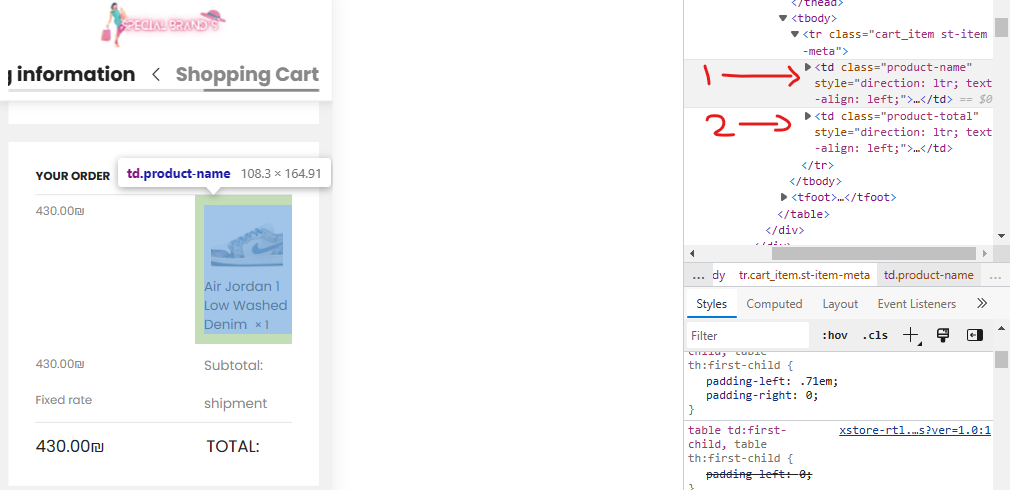This screenshot has width=1010, height=490.
Task: Open the Computed tab
Action: pyautogui.click(x=774, y=304)
